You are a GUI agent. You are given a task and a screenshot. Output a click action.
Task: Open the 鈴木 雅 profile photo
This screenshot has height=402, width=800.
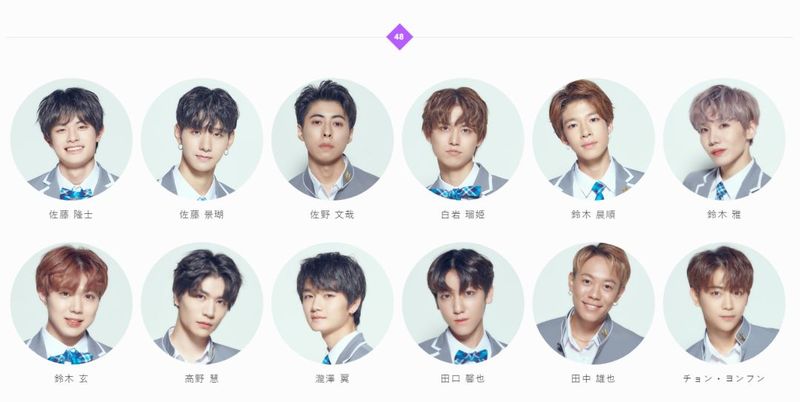click(x=724, y=139)
